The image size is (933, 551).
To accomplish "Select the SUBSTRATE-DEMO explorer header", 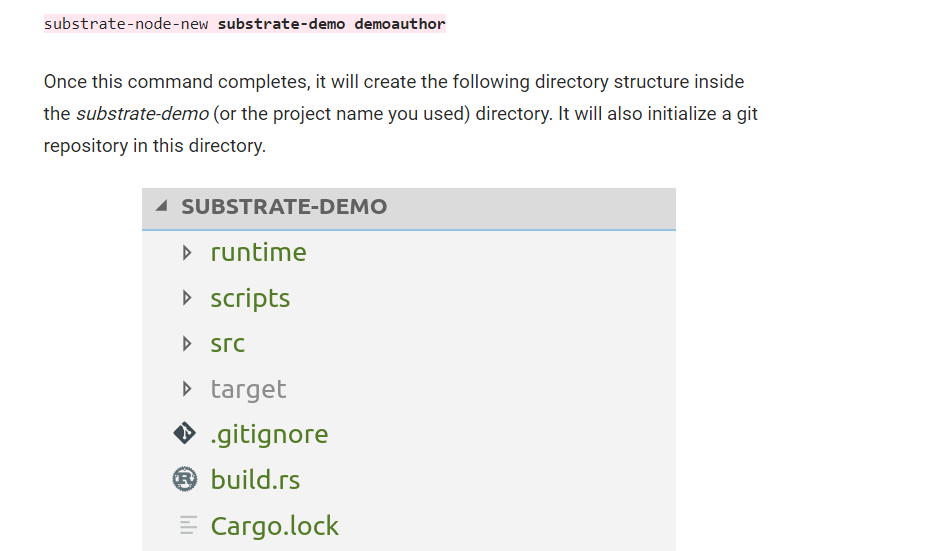I will coord(284,208).
